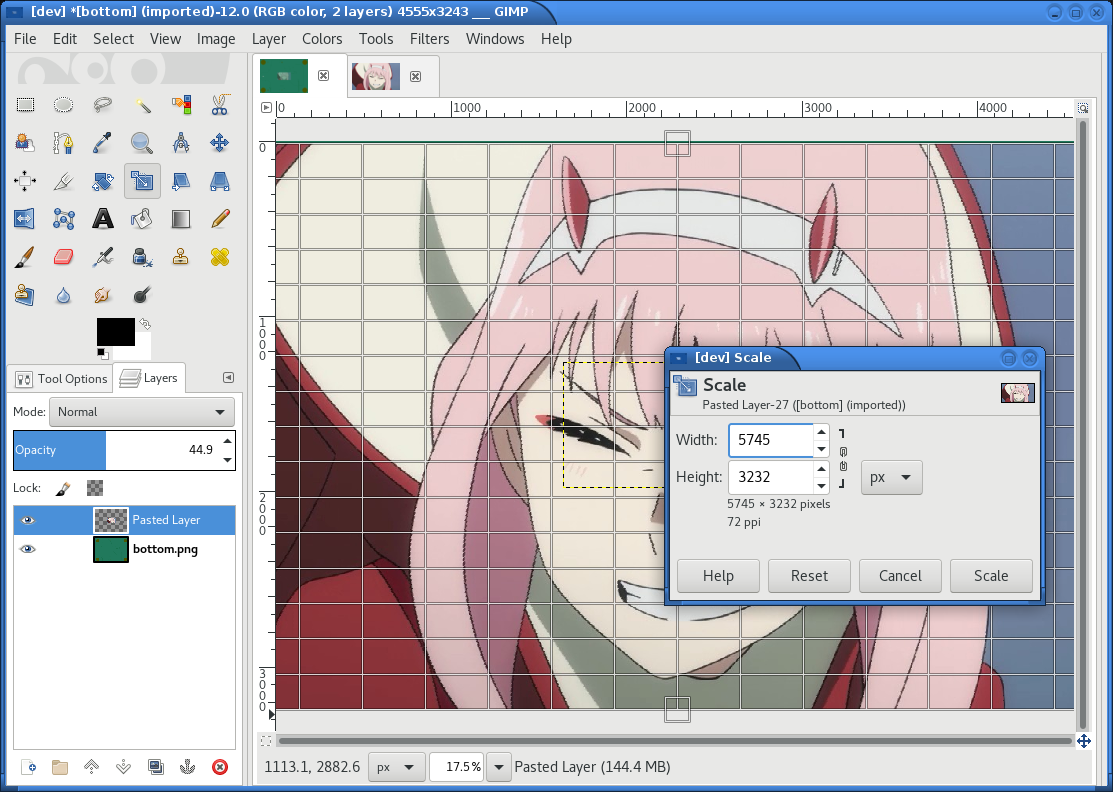Switch to the Tool Options tab
Image resolution: width=1113 pixels, height=792 pixels.
61,378
